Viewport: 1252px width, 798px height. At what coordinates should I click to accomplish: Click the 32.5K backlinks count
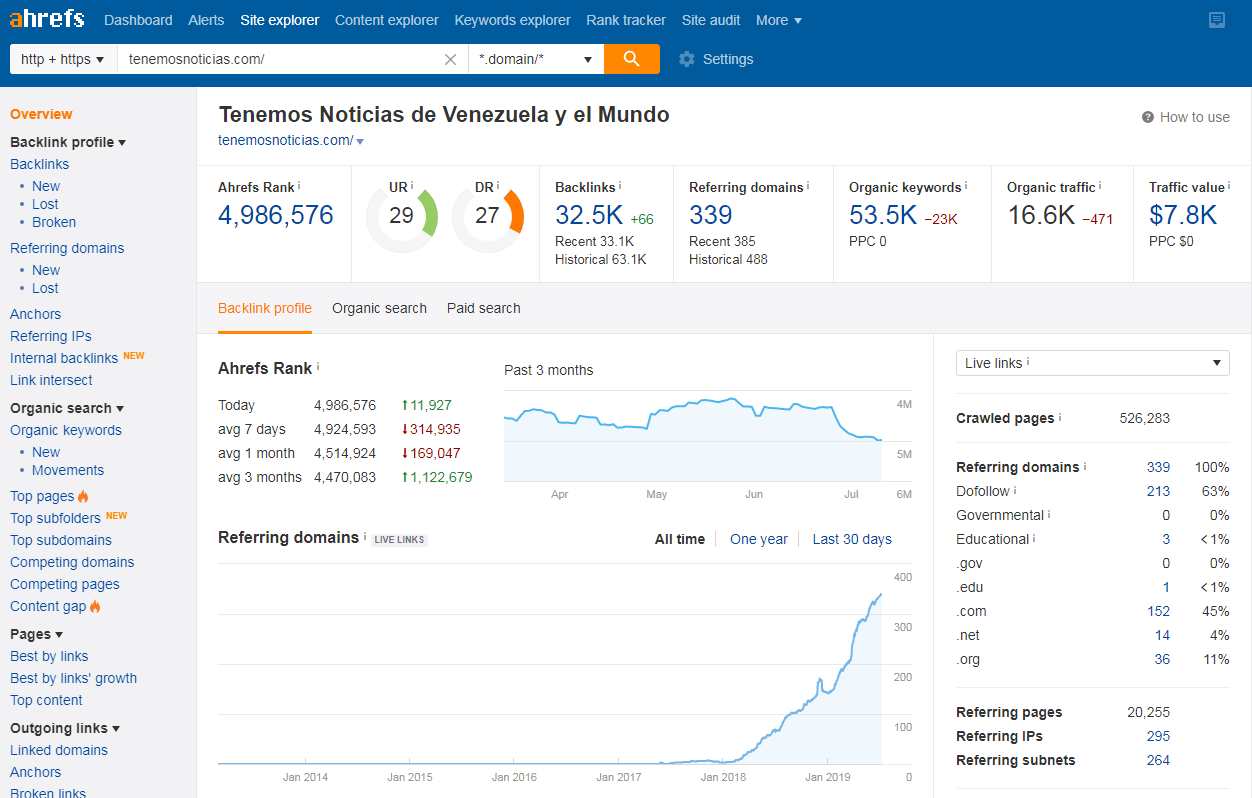[589, 215]
